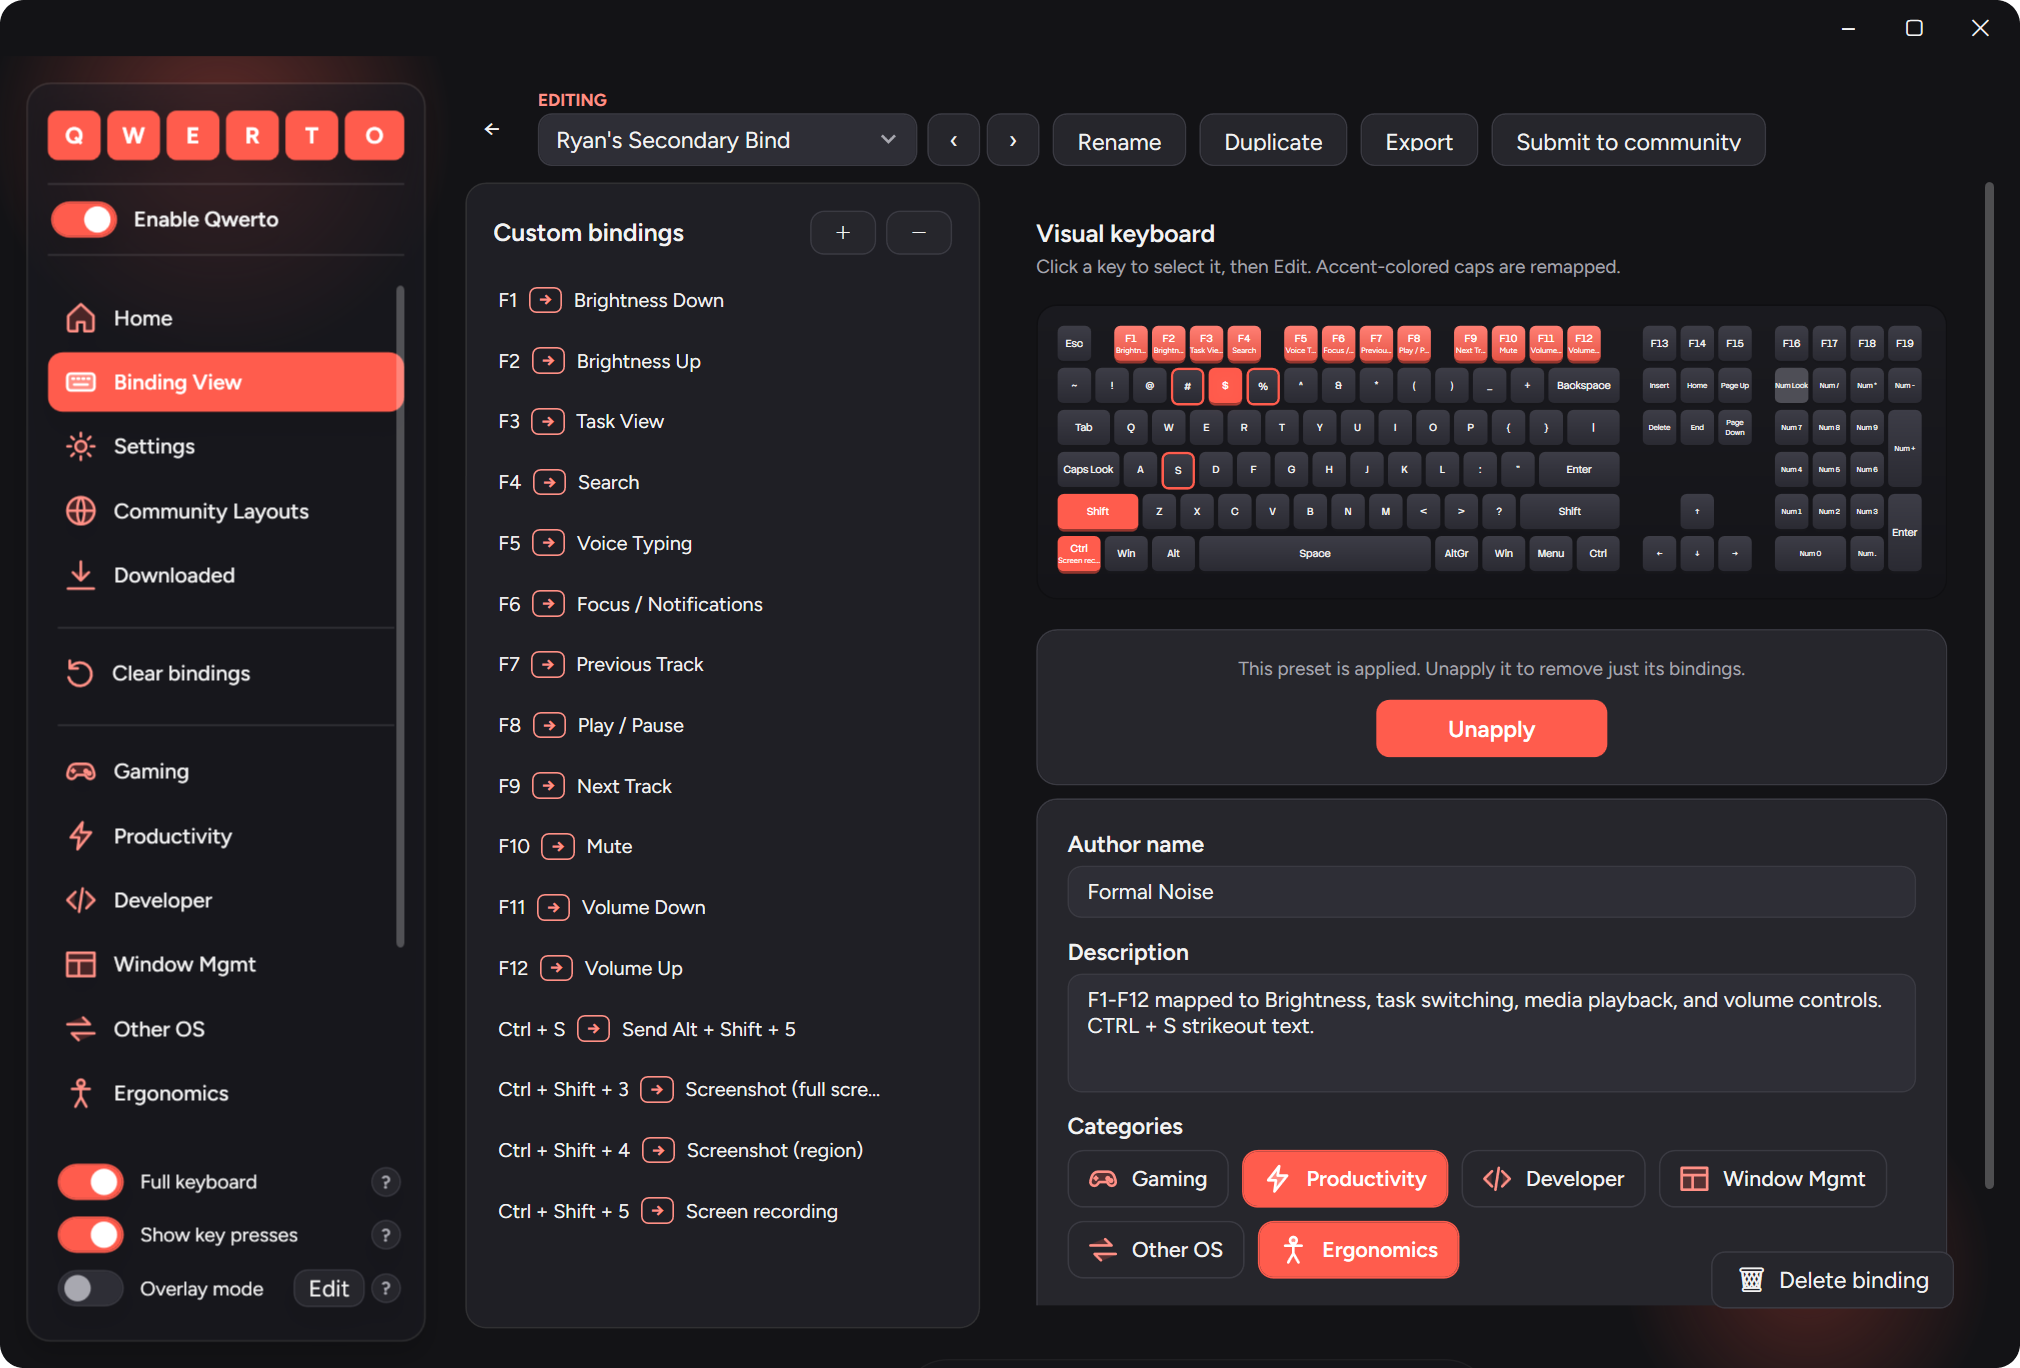The width and height of the screenshot is (2020, 1368).
Task: Click the plus icon to add a custom binding
Action: pyautogui.click(x=843, y=233)
